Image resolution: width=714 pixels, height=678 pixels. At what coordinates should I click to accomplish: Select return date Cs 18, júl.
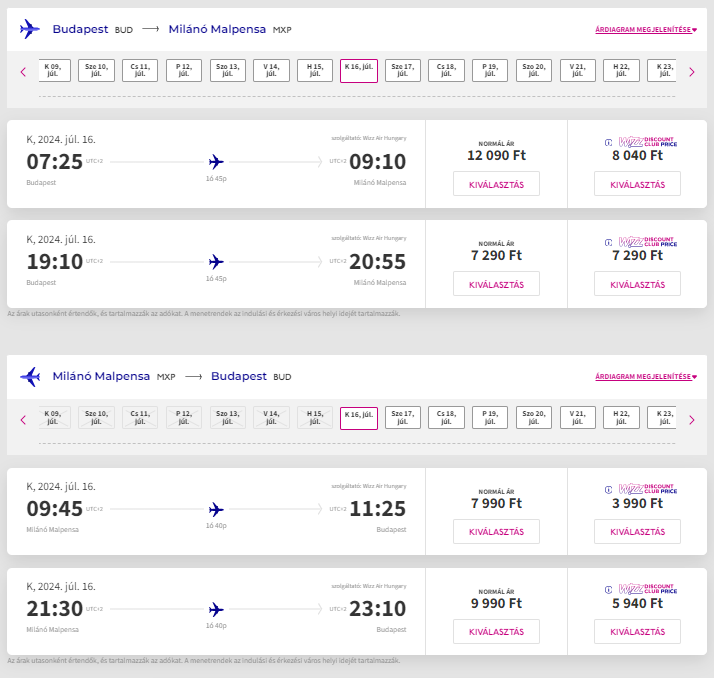(448, 418)
